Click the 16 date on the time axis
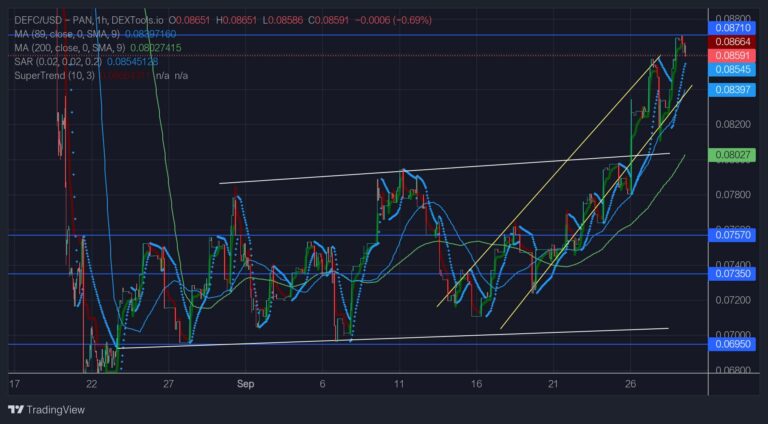Image resolution: width=768 pixels, height=424 pixels. pos(476,384)
